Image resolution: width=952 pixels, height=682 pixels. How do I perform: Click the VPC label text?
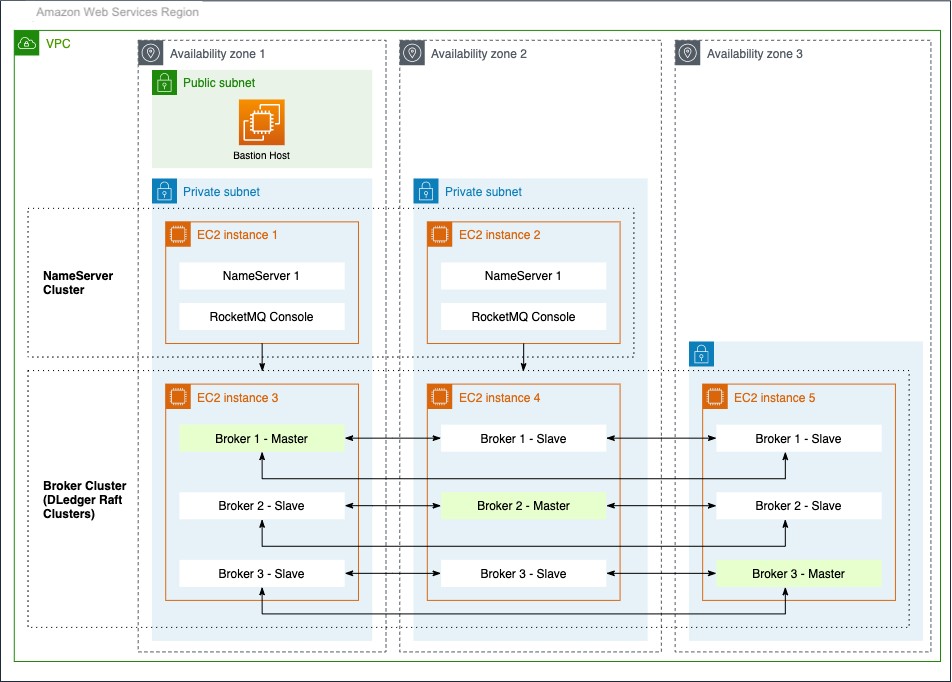58,44
